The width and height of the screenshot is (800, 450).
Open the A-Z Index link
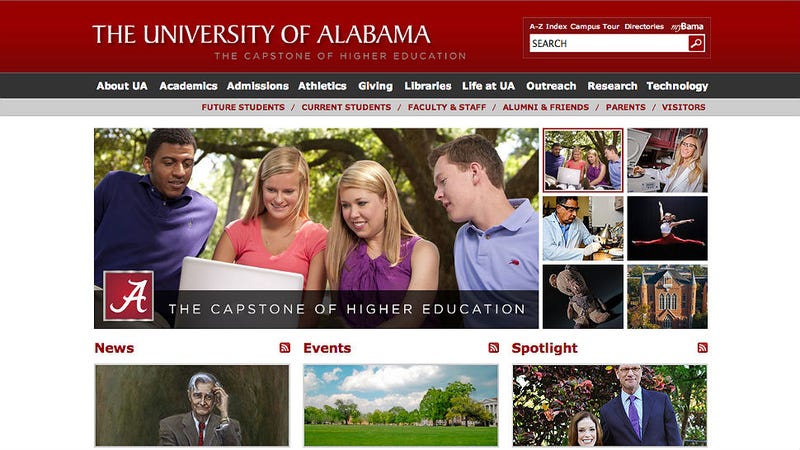click(x=548, y=27)
